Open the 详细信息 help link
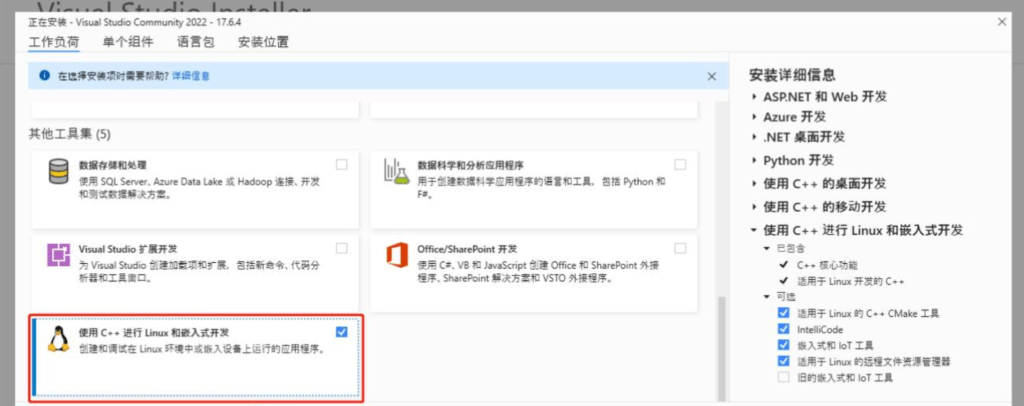 [x=191, y=76]
